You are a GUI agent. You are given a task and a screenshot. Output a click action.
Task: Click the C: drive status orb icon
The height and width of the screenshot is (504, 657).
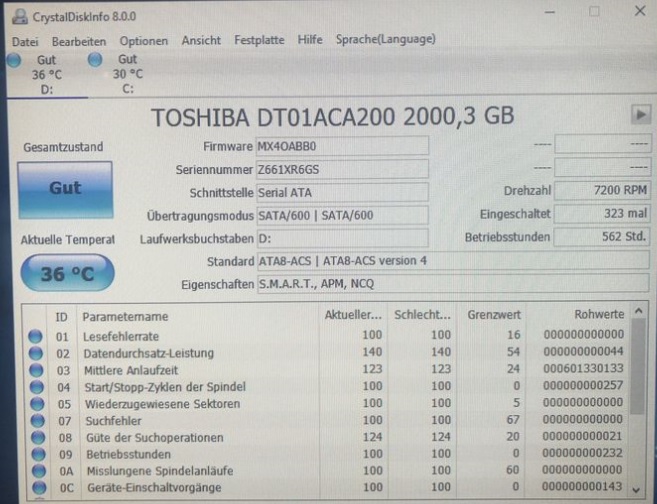pyautogui.click(x=95, y=60)
